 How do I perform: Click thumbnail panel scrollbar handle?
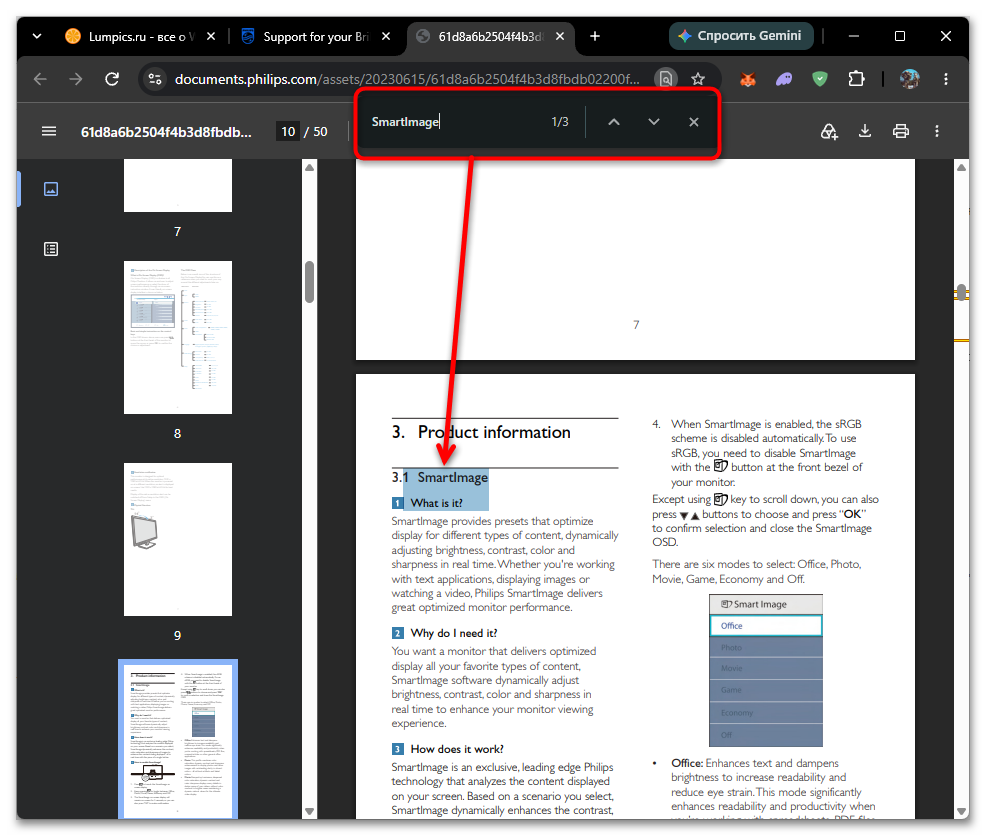coord(309,282)
